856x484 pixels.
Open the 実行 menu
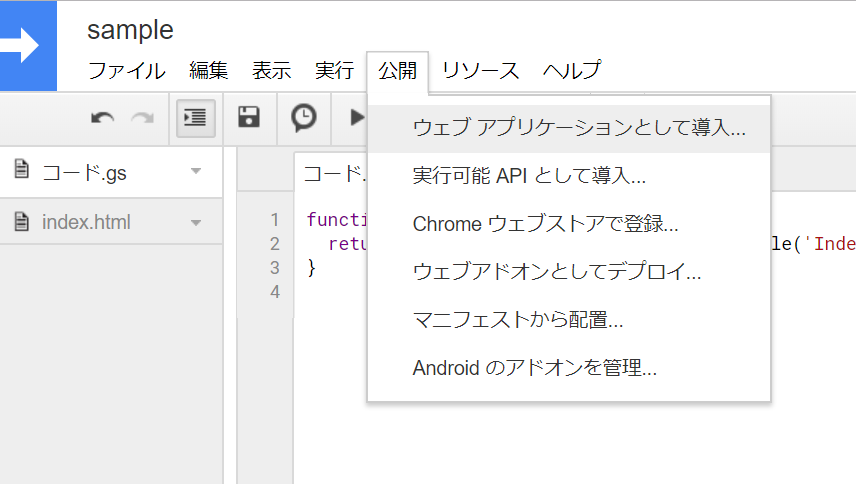[334, 71]
